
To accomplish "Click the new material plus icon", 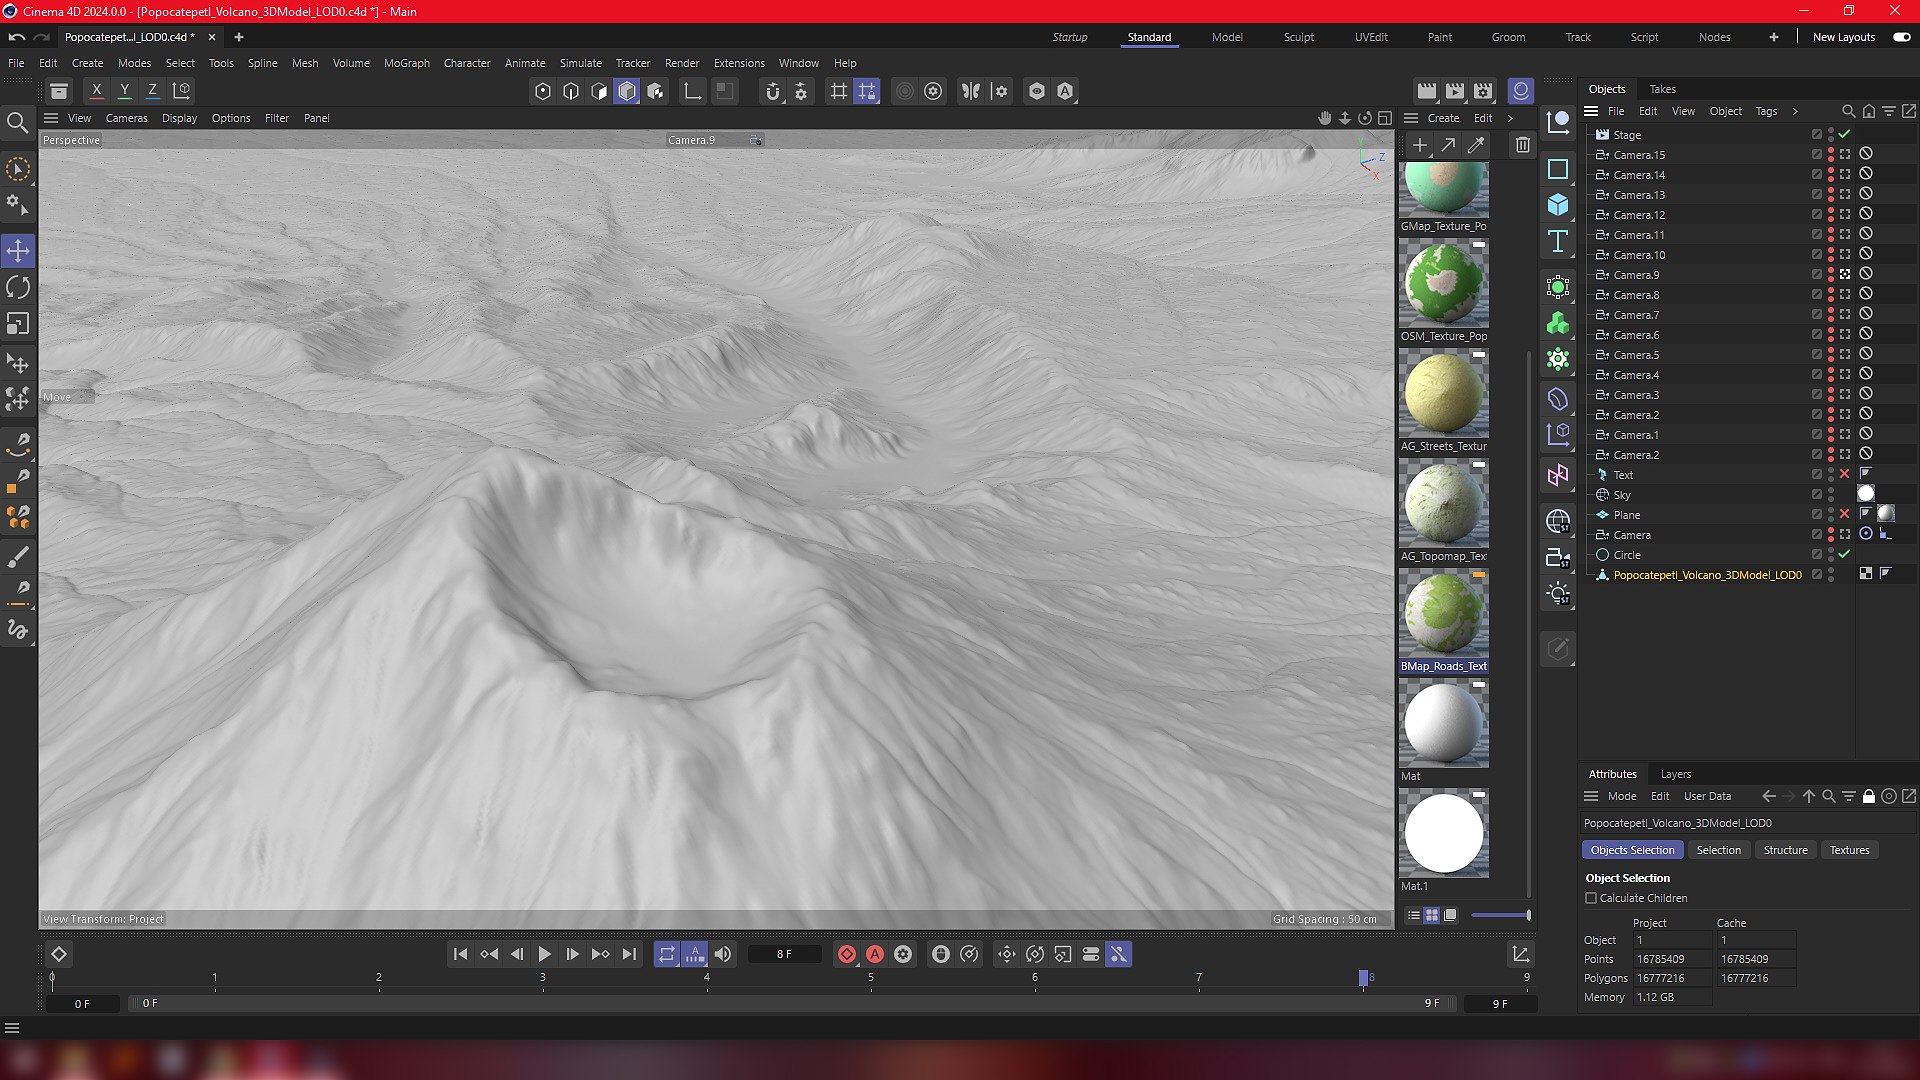I will click(x=1419, y=145).
